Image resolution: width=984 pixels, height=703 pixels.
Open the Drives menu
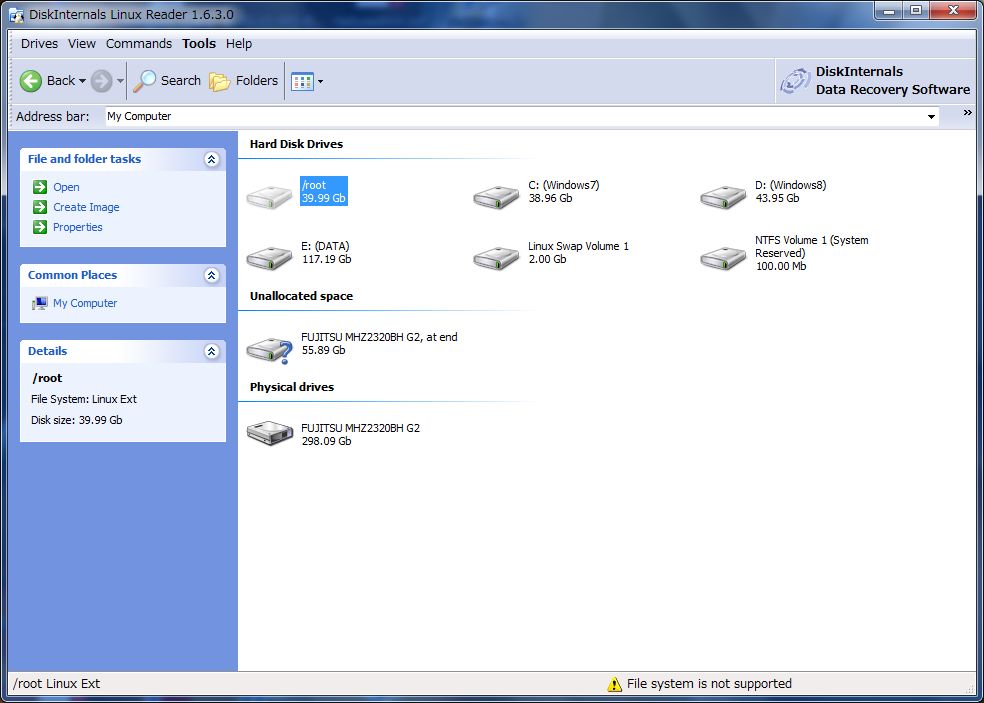coord(39,44)
